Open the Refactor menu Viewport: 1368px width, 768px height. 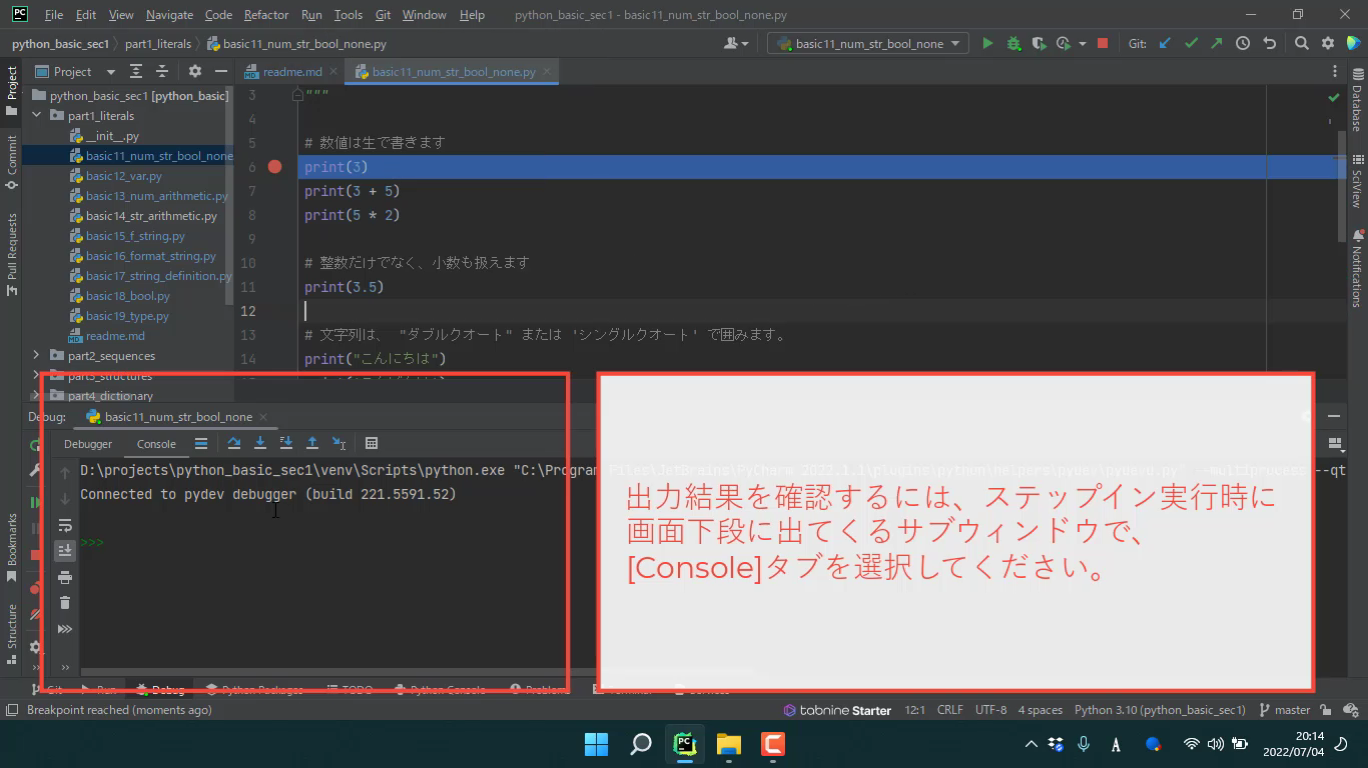click(266, 15)
